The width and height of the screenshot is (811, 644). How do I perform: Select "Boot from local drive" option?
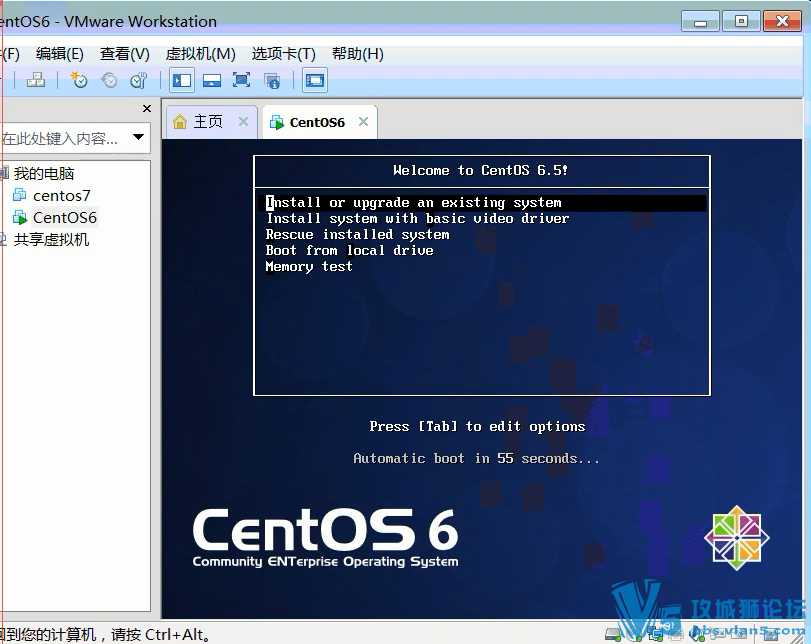point(349,251)
